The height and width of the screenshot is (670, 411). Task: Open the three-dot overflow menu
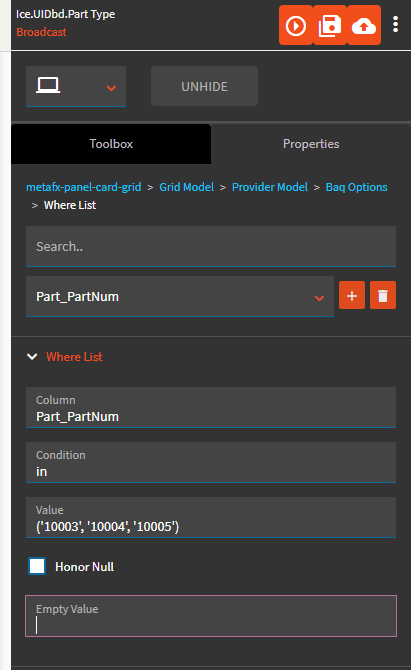click(x=396, y=25)
